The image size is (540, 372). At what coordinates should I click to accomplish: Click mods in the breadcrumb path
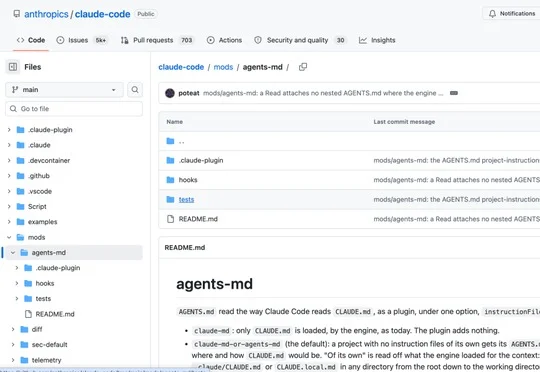pos(223,67)
